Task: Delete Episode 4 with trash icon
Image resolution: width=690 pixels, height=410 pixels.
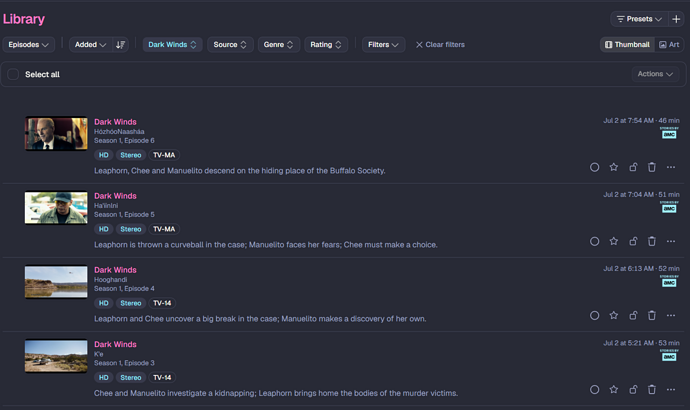Action: (652, 315)
